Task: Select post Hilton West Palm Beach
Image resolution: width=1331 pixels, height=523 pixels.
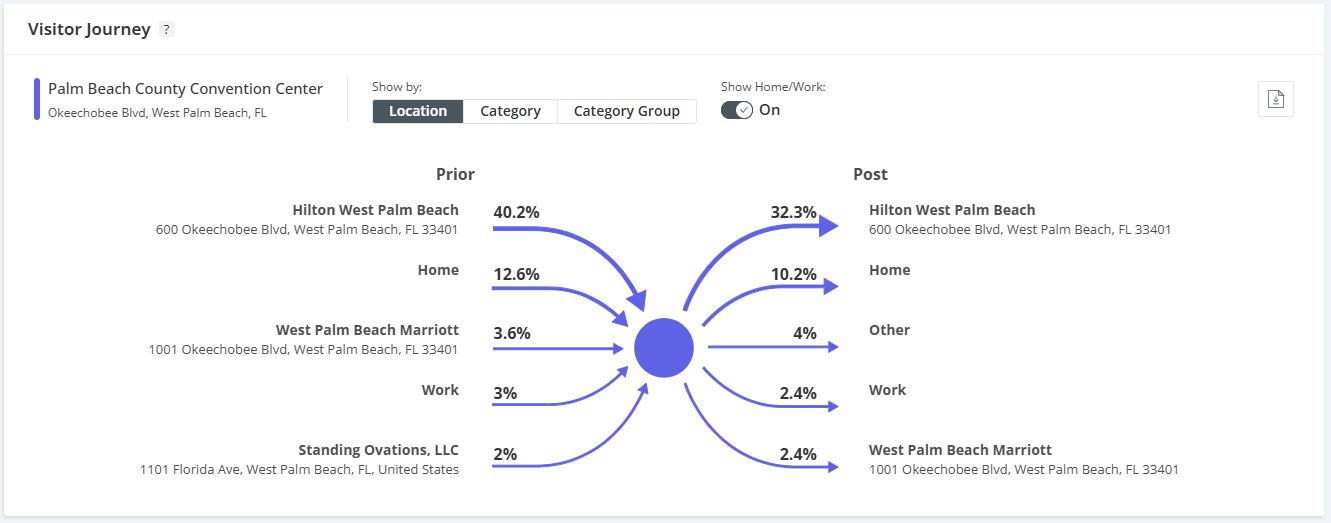Action: point(952,210)
